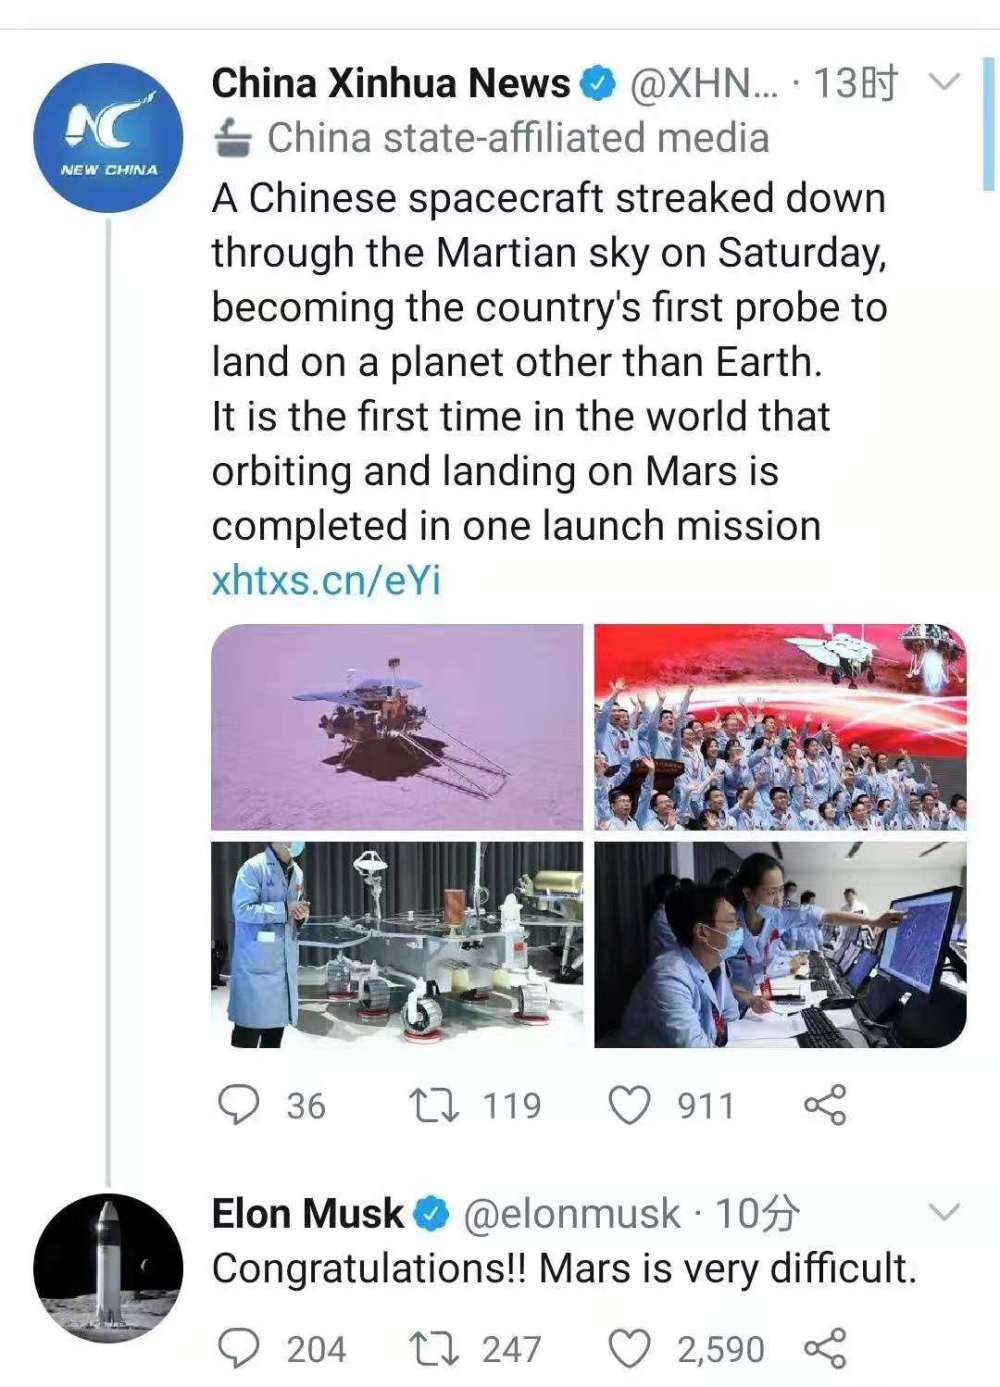This screenshot has width=1000, height=1387.
Task: View the Mars lander photo on purple surface
Action: coord(397,727)
